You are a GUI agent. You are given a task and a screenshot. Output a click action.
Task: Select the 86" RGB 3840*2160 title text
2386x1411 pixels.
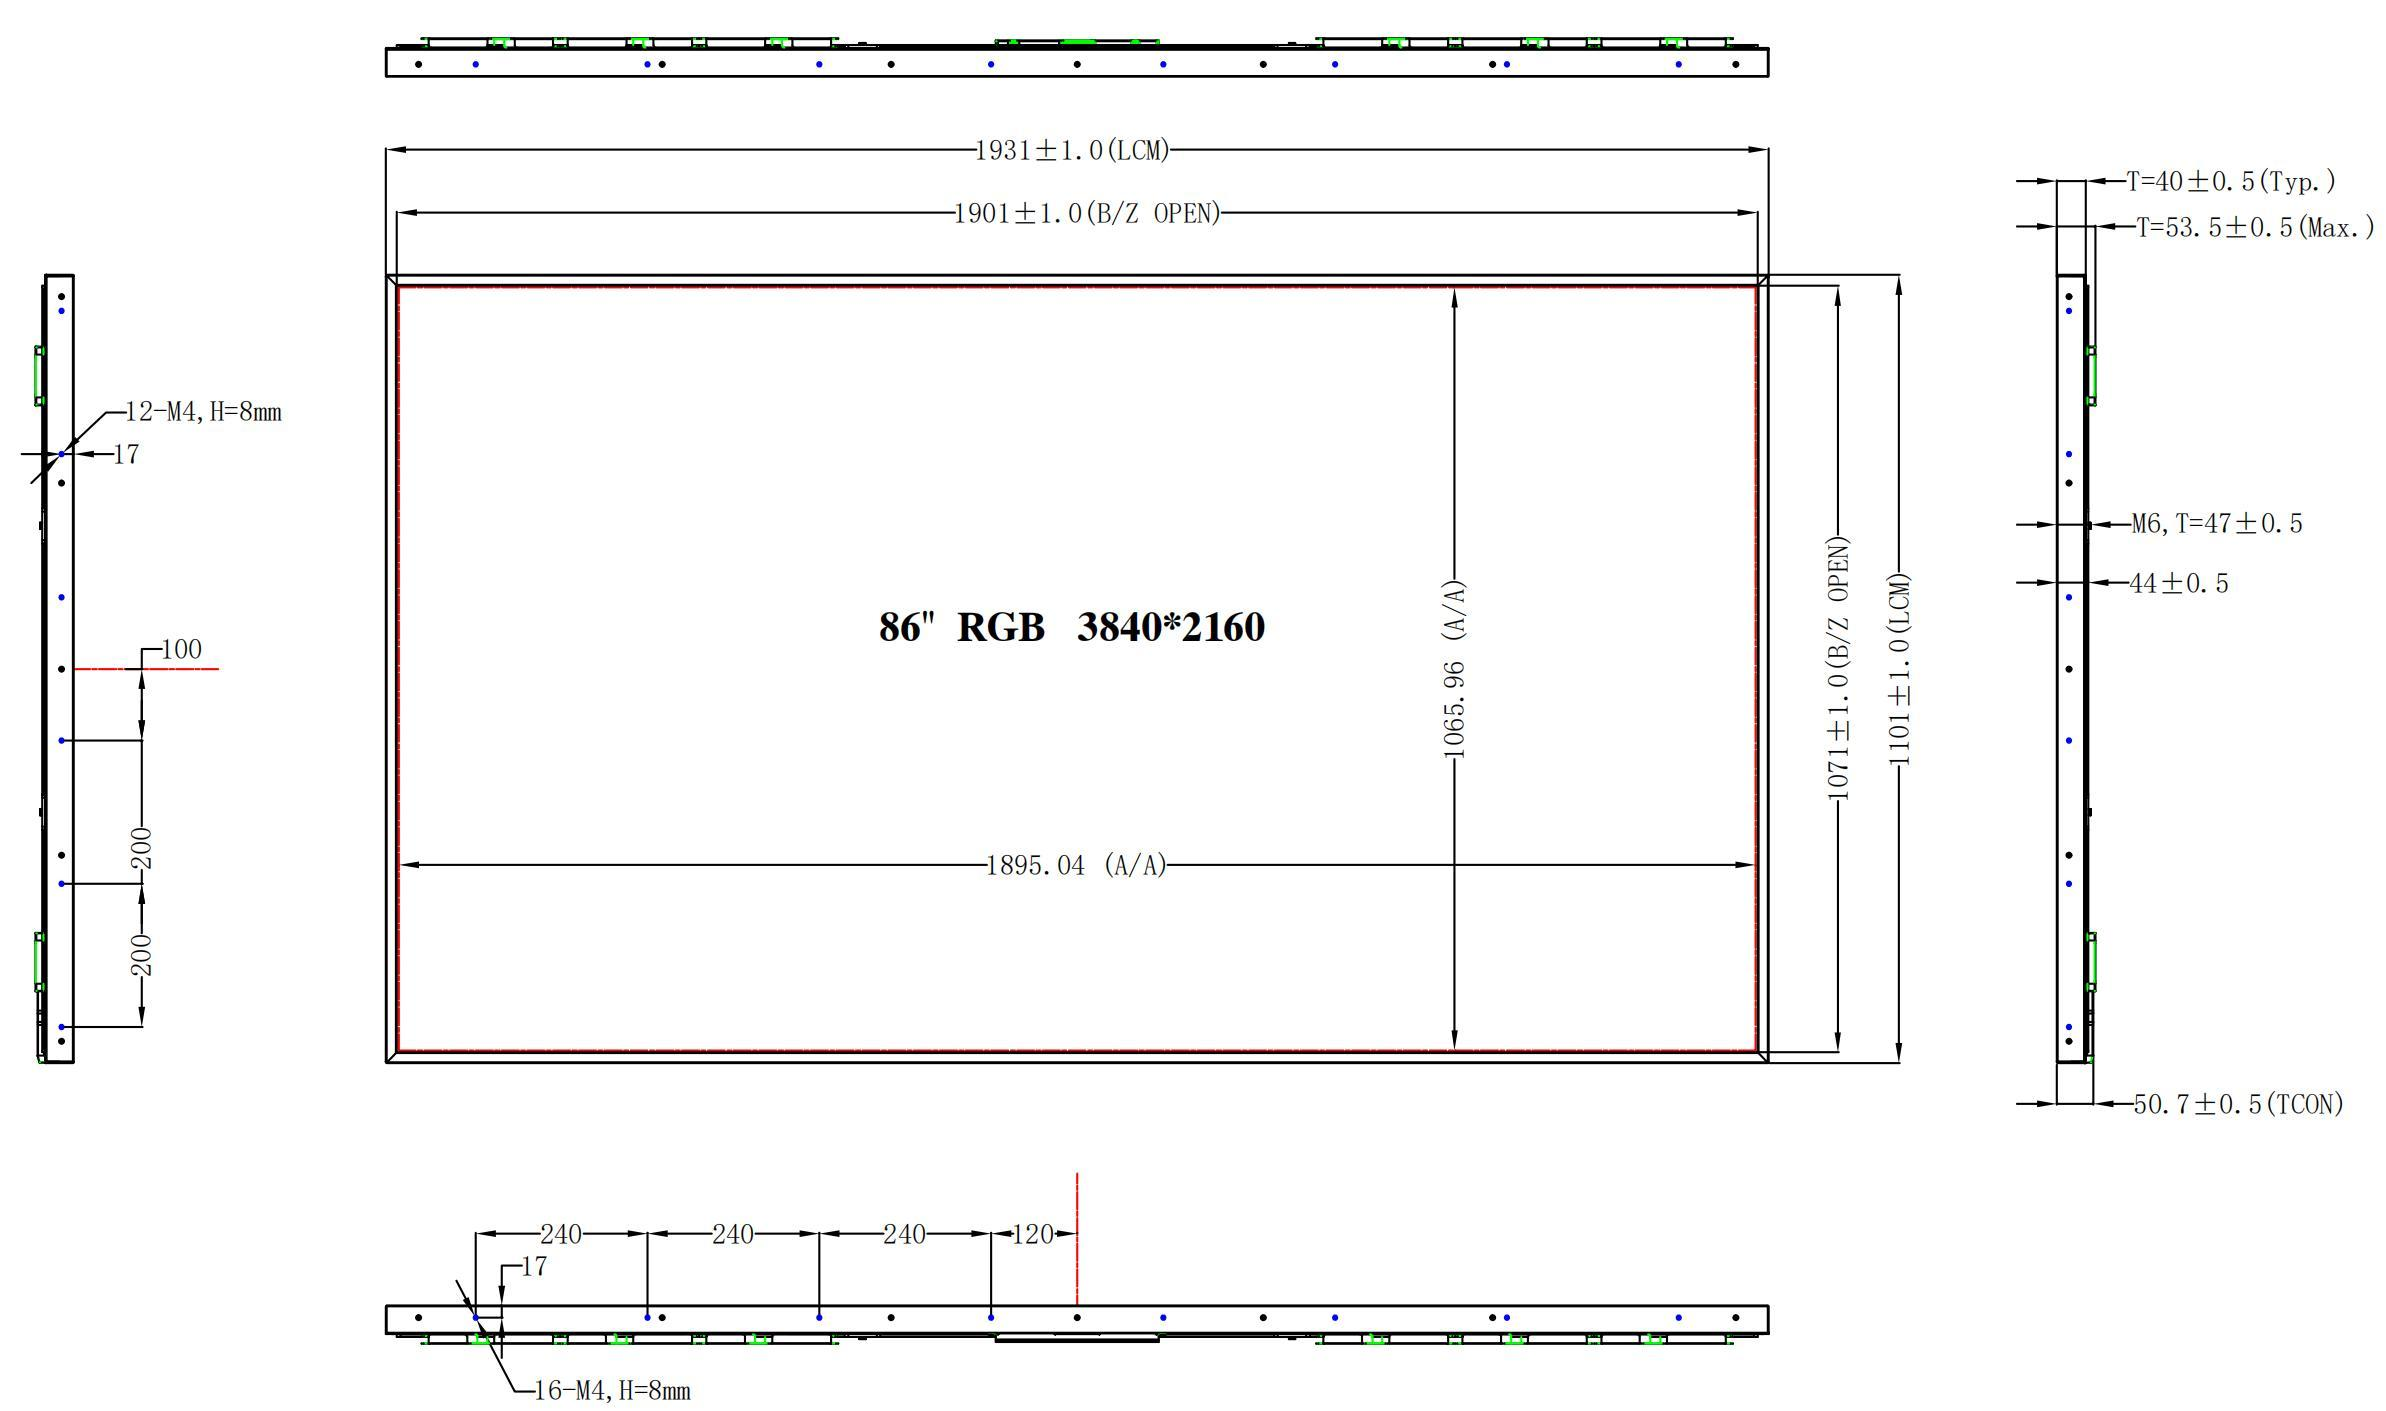pyautogui.click(x=1072, y=627)
